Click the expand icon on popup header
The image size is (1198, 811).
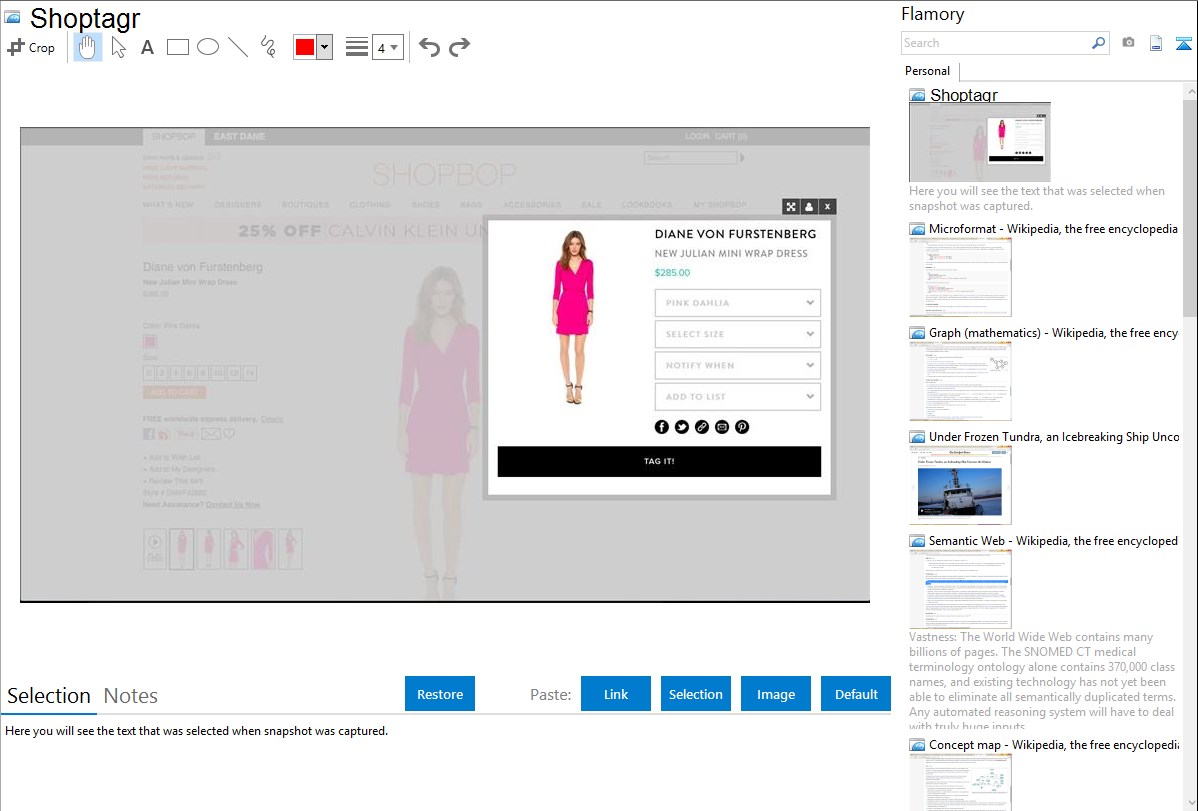pyautogui.click(x=791, y=206)
